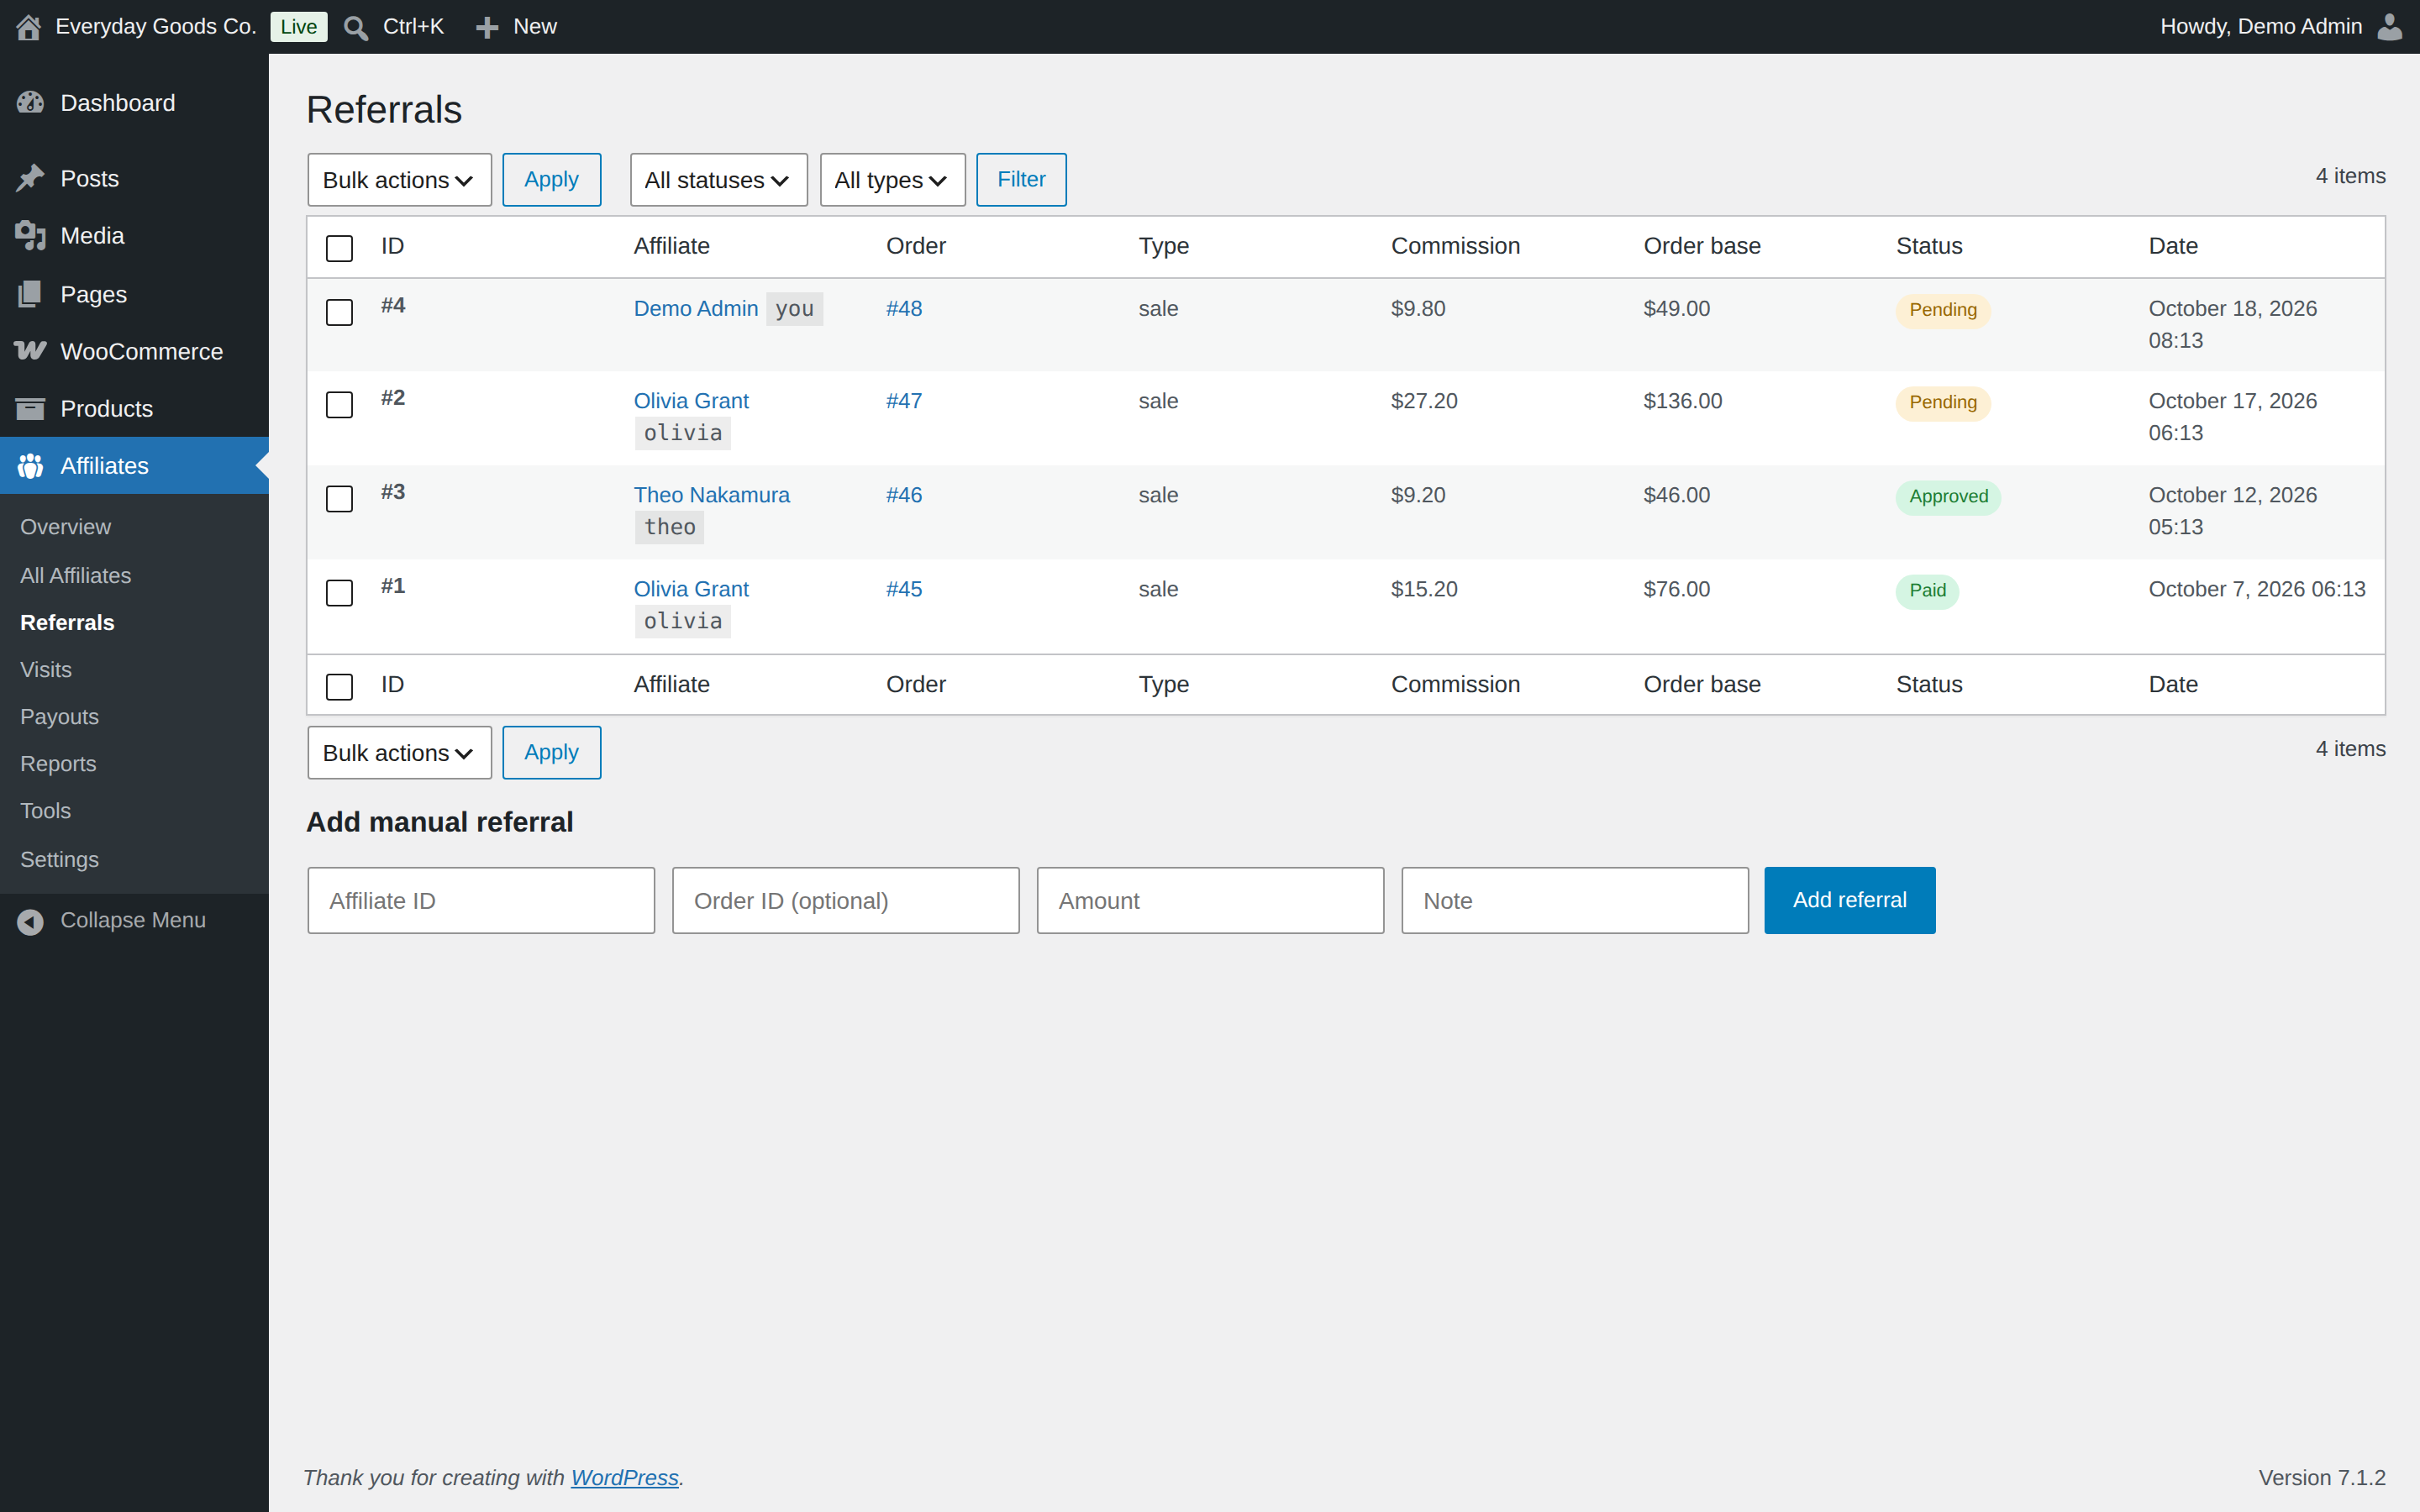Open order #48 link

tap(904, 309)
